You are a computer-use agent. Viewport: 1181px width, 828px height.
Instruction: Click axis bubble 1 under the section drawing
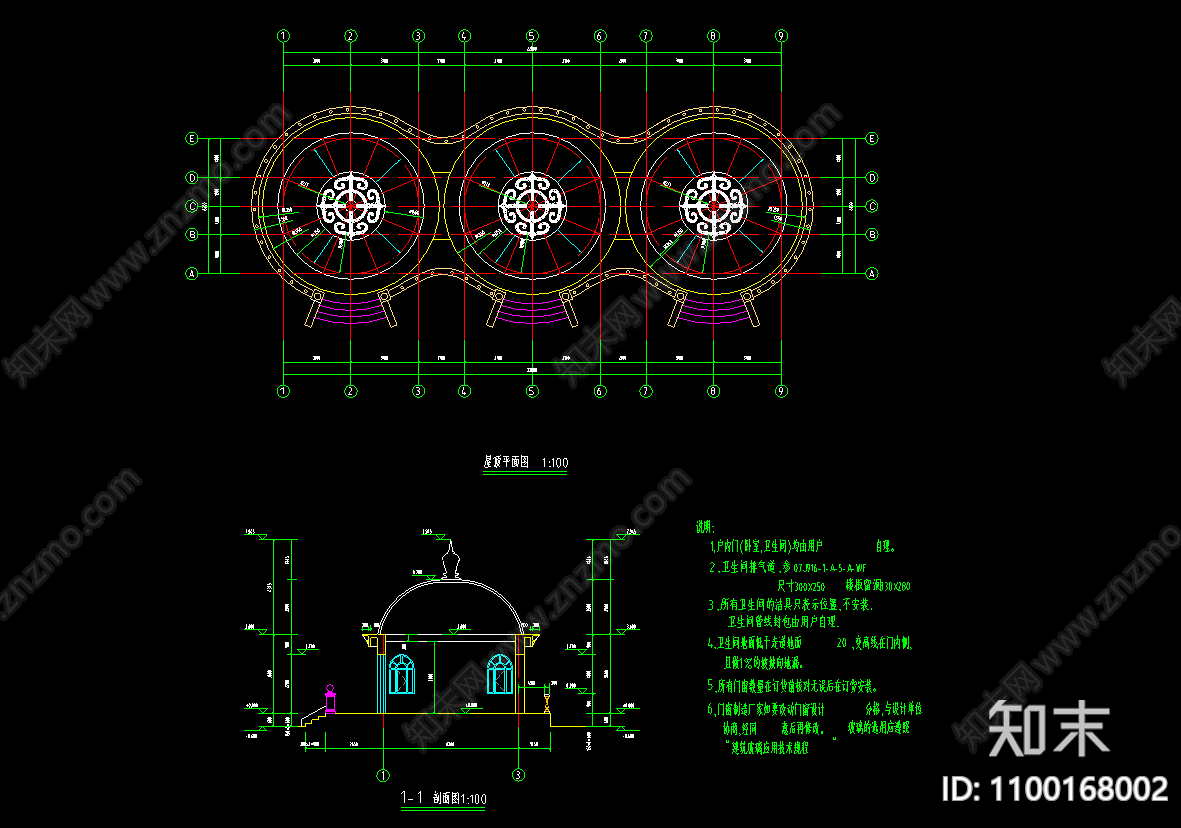coord(383,775)
